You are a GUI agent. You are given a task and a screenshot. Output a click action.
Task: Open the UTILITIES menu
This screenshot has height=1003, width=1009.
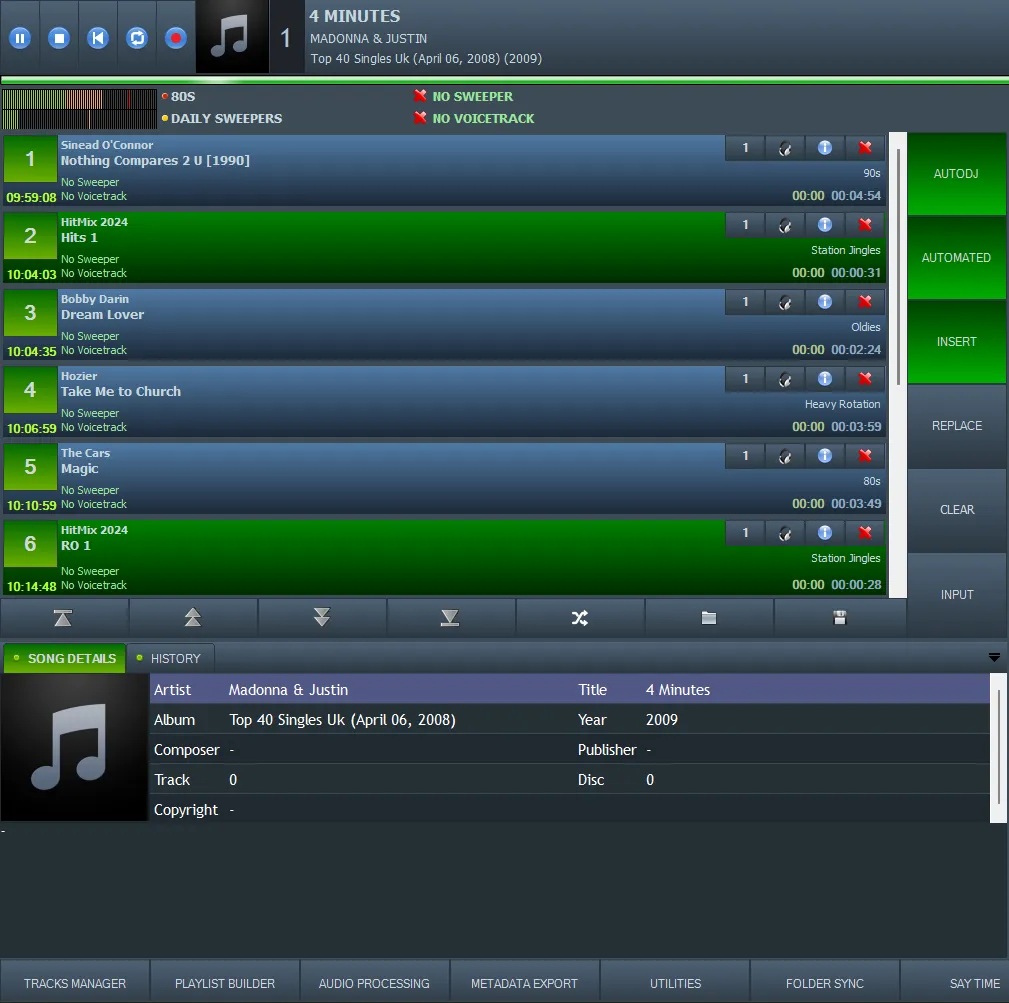[674, 983]
